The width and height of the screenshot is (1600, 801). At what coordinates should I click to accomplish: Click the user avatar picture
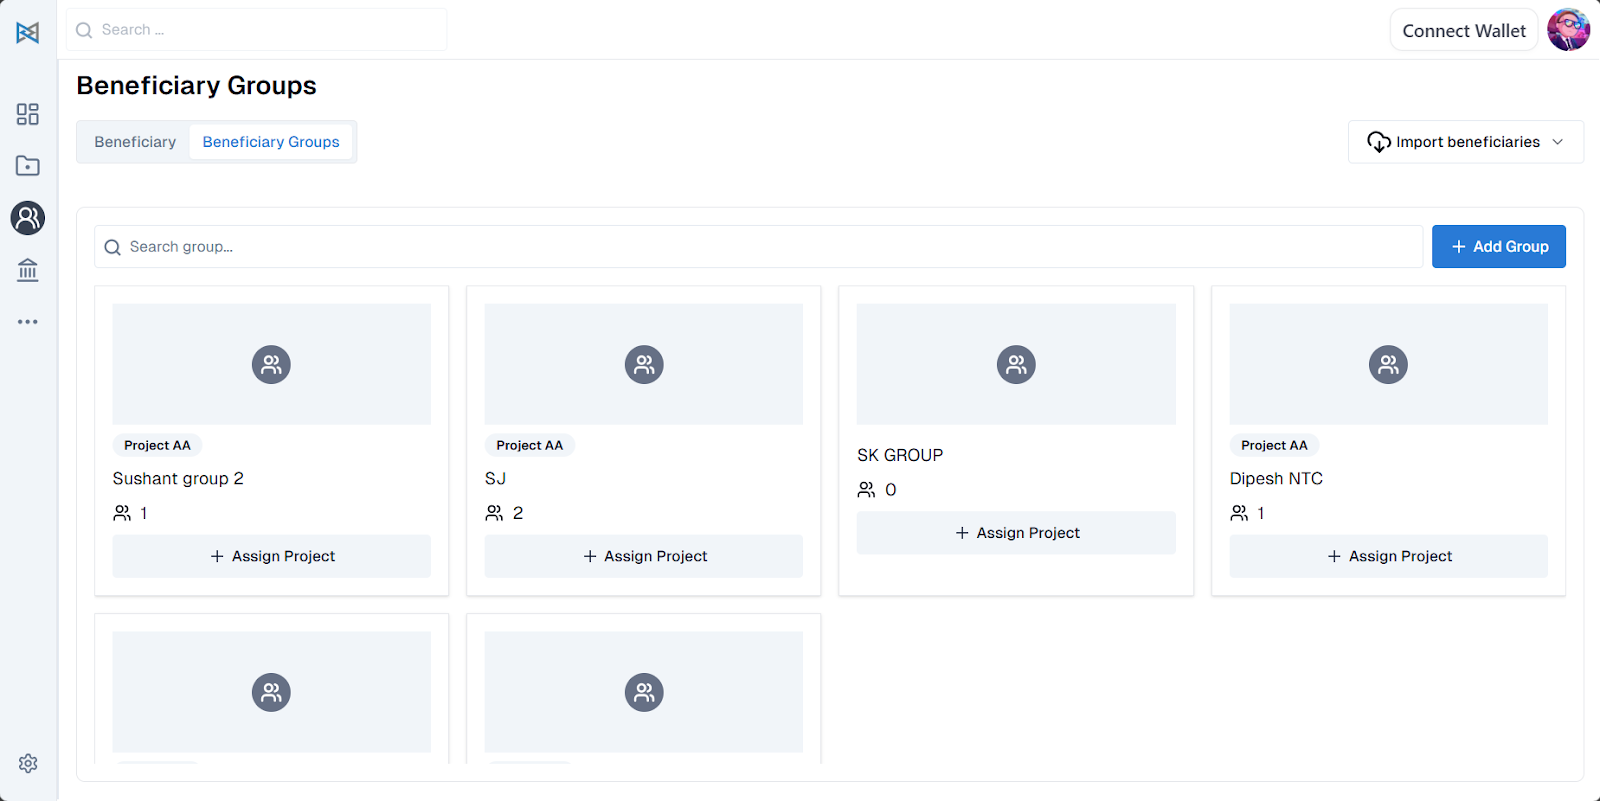pos(1568,30)
